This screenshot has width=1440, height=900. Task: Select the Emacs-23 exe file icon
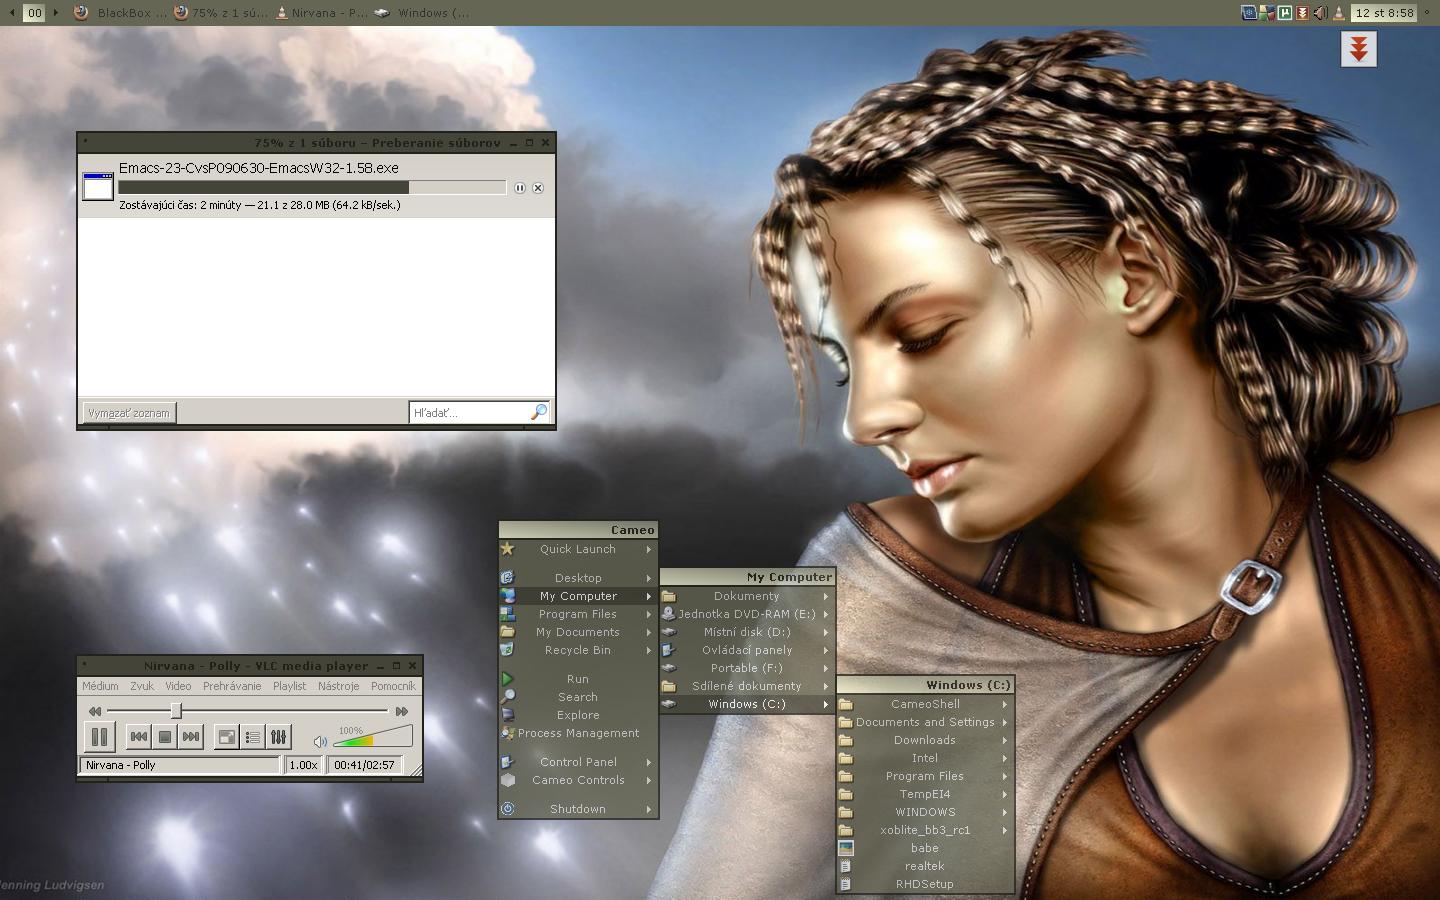pyautogui.click(x=98, y=186)
